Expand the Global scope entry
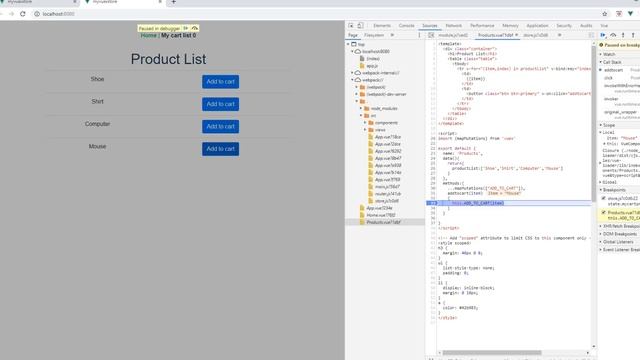 tap(609, 182)
